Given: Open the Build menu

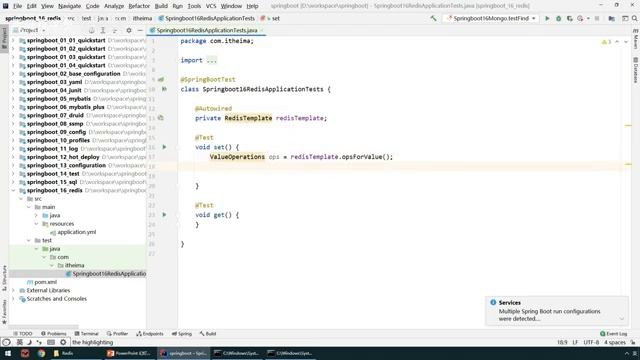Looking at the screenshot, I should 161,6.
